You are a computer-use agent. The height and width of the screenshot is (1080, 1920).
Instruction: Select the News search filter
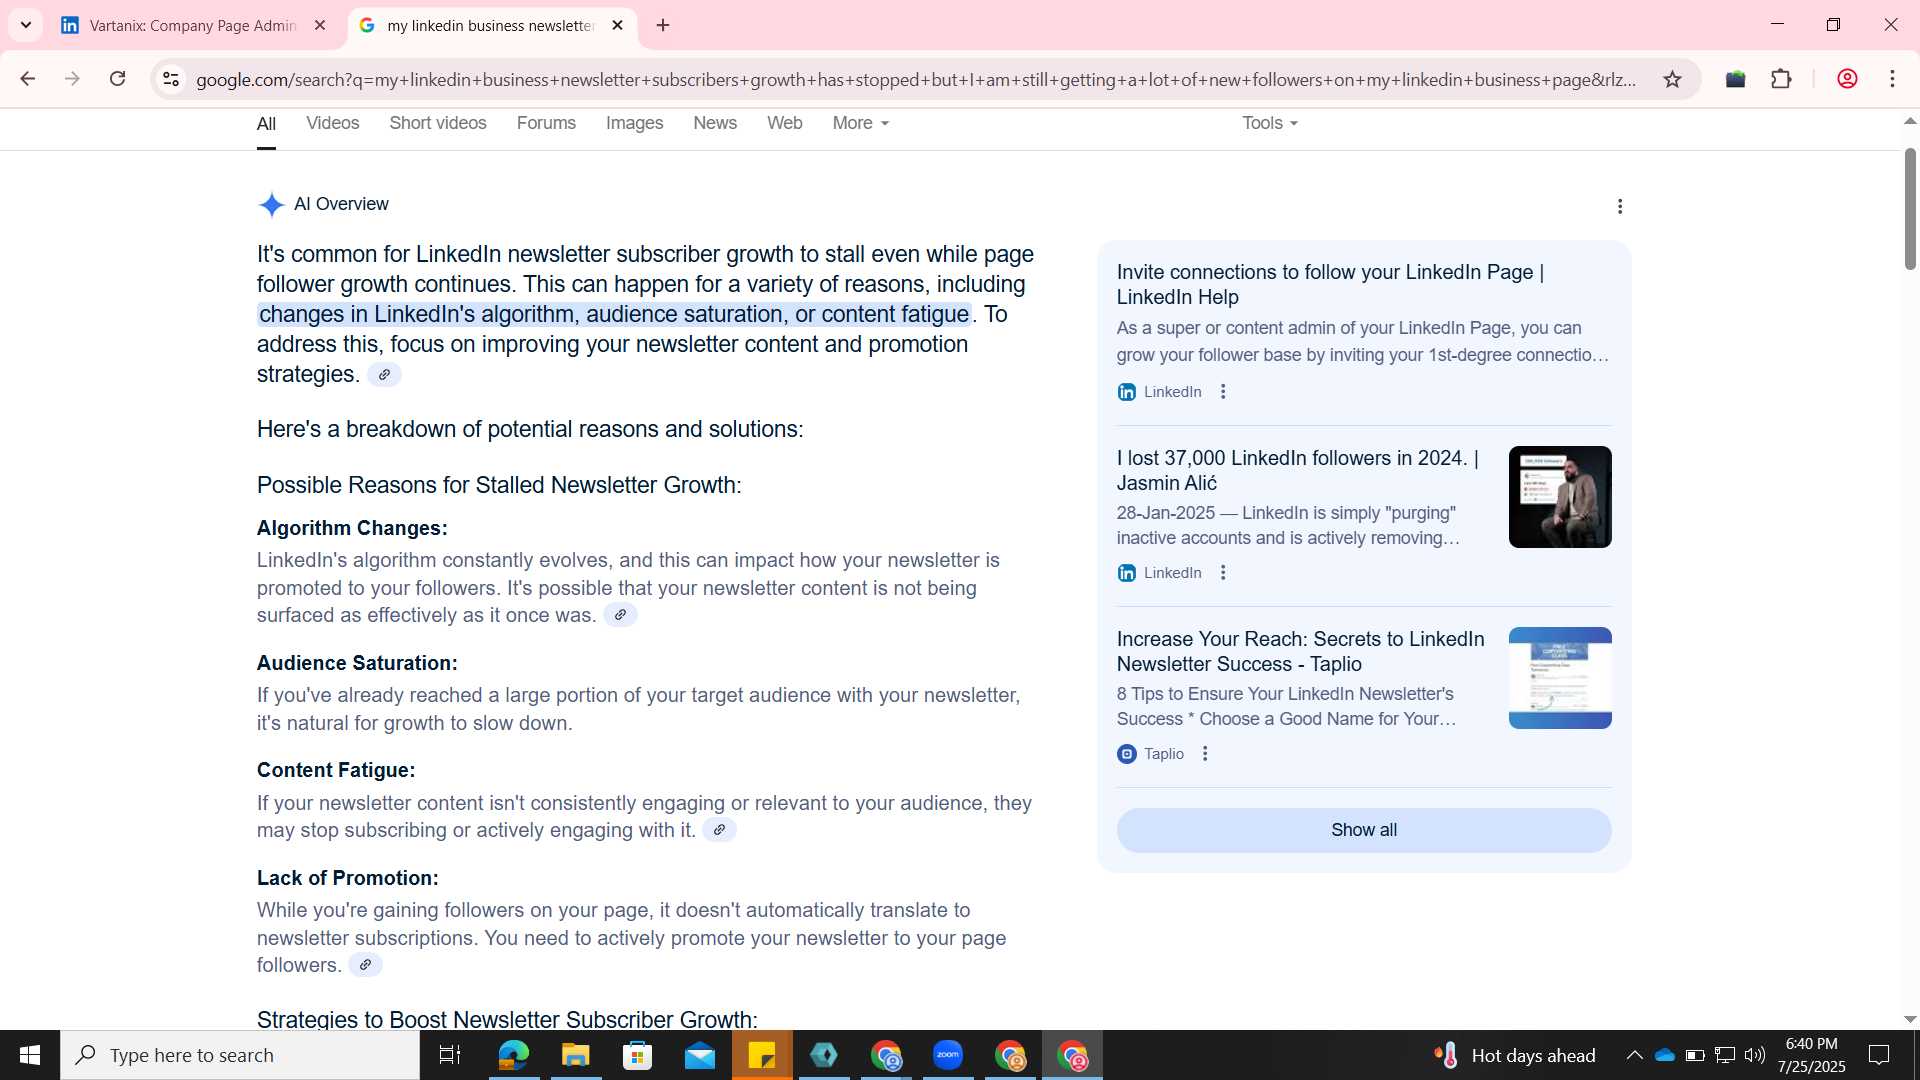tap(715, 123)
